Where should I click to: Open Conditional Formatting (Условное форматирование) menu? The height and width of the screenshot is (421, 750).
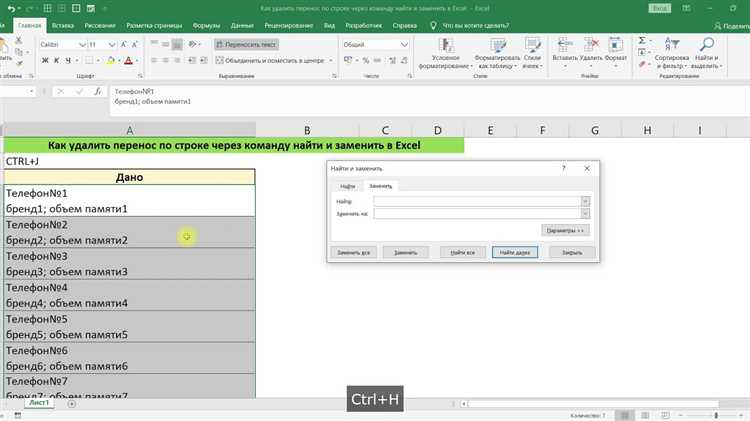[x=446, y=53]
